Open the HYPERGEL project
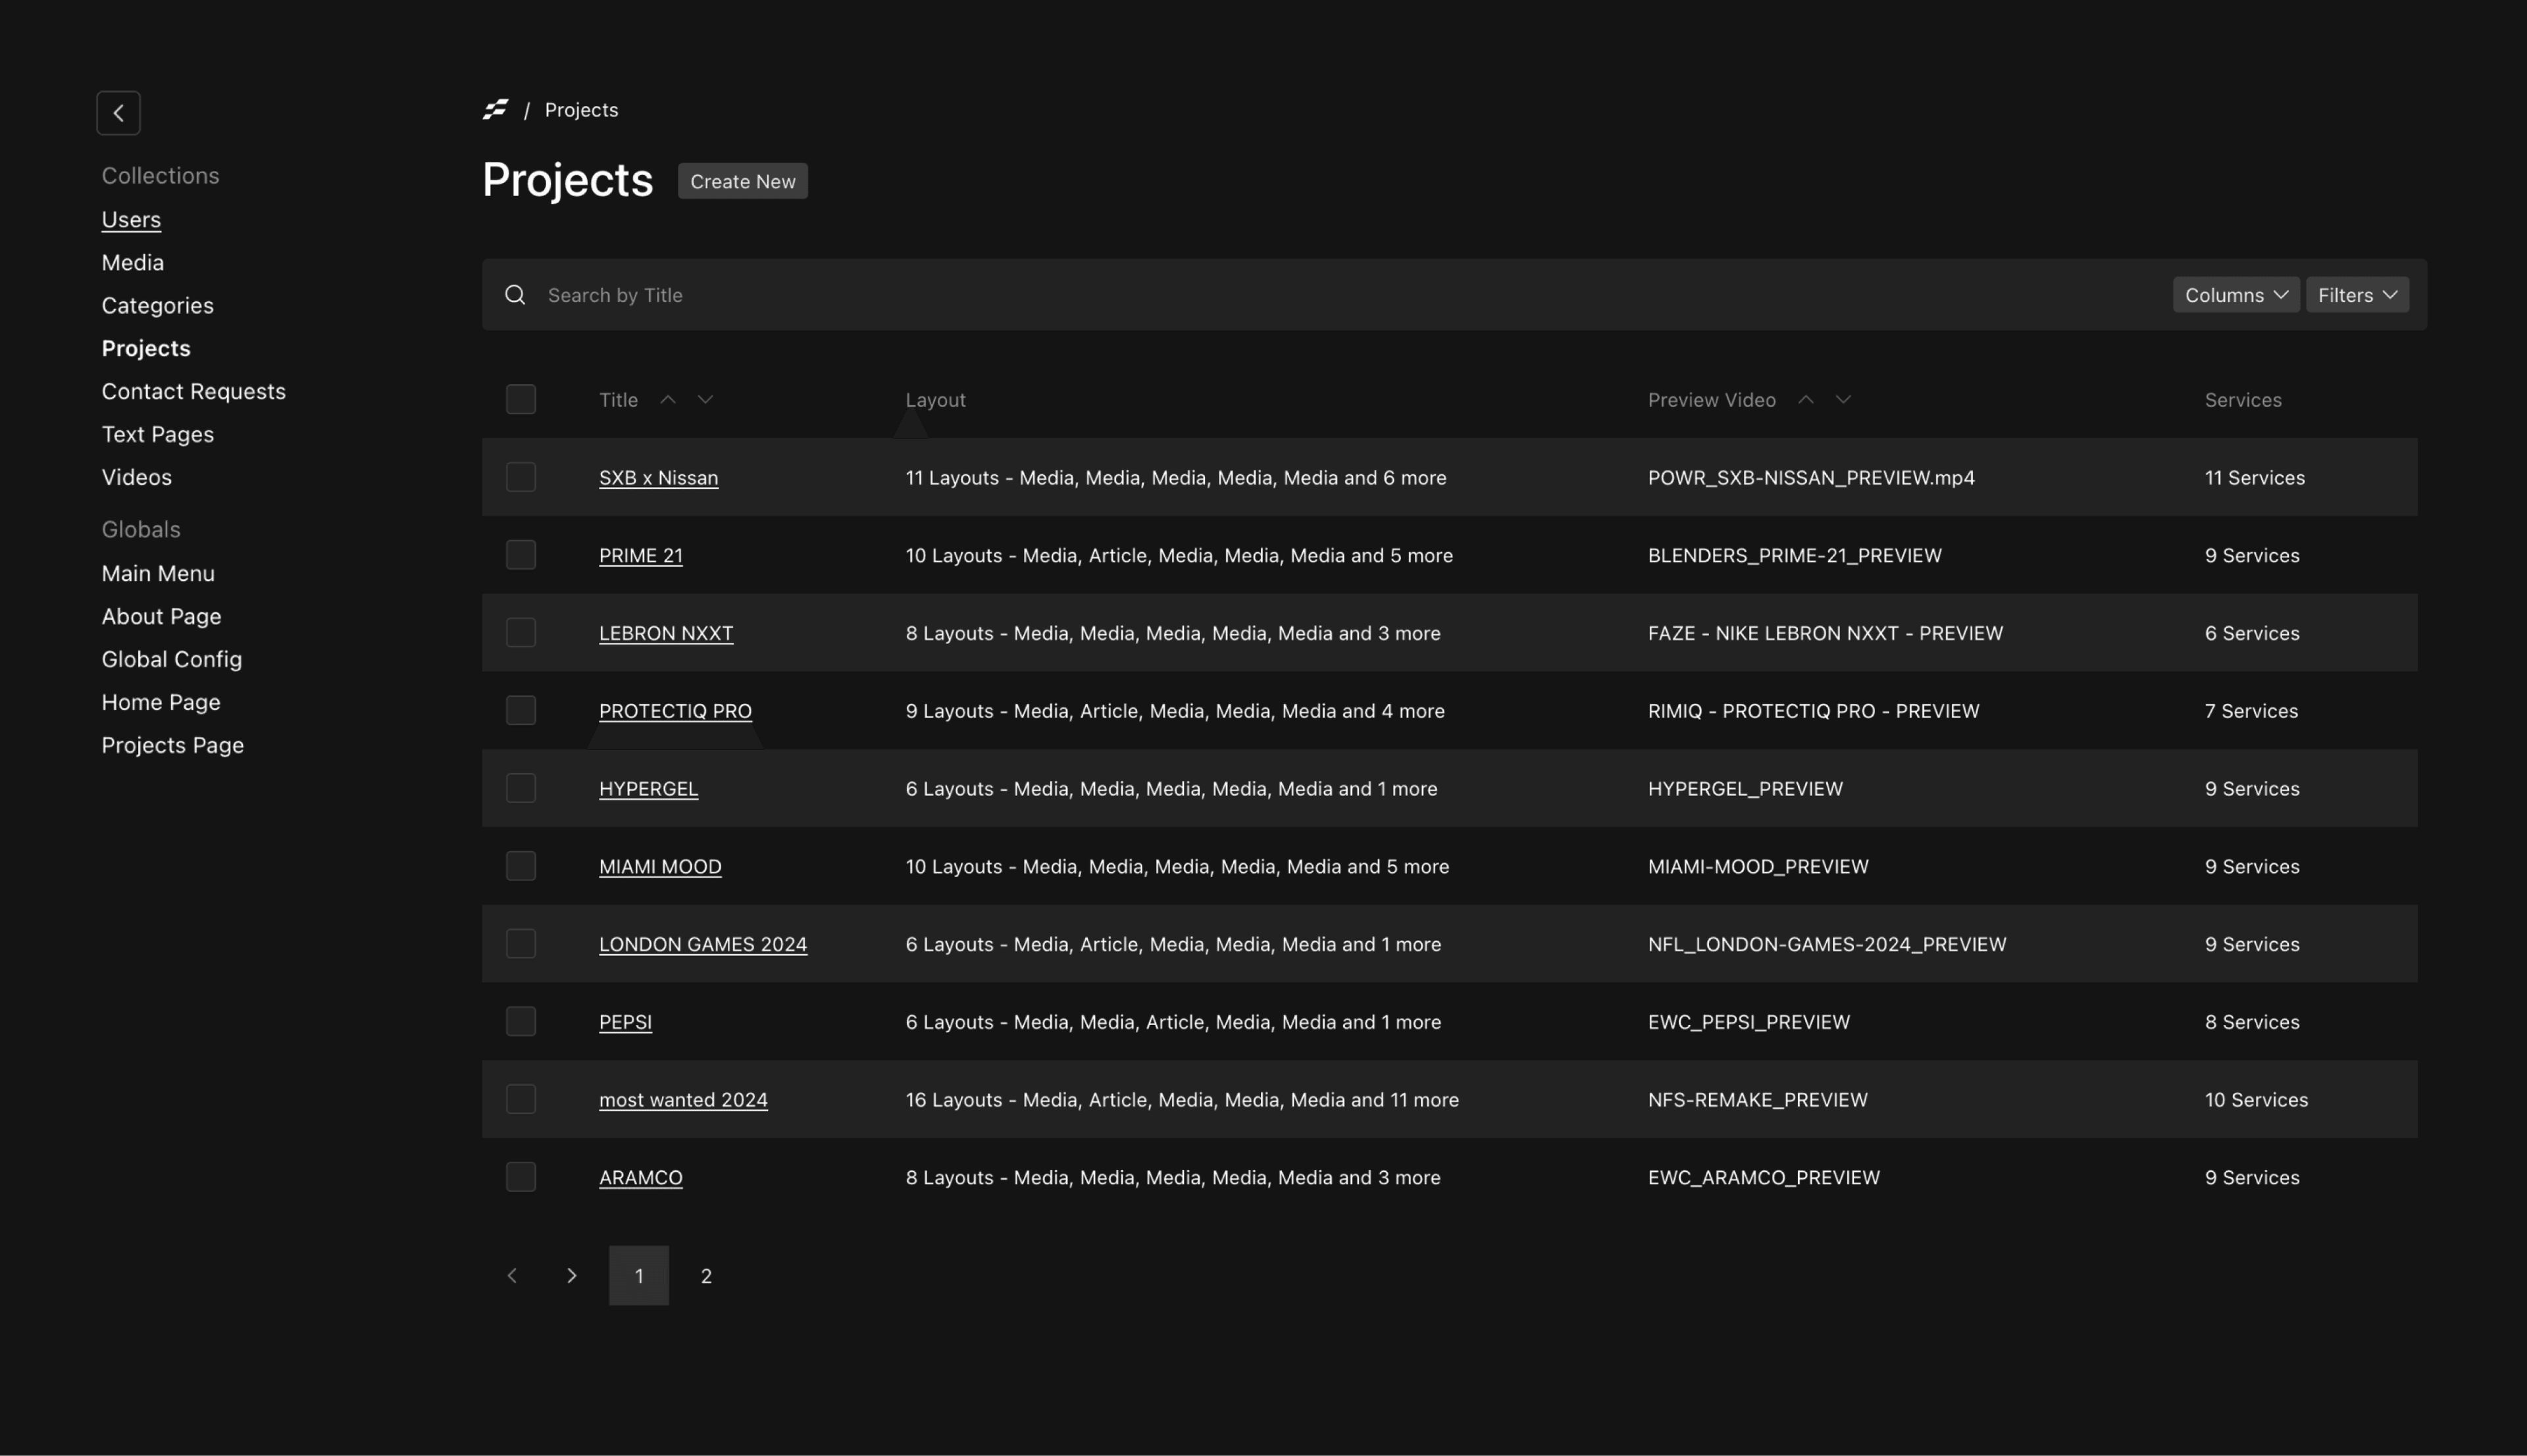This screenshot has height=1456, width=2527. pyautogui.click(x=649, y=789)
